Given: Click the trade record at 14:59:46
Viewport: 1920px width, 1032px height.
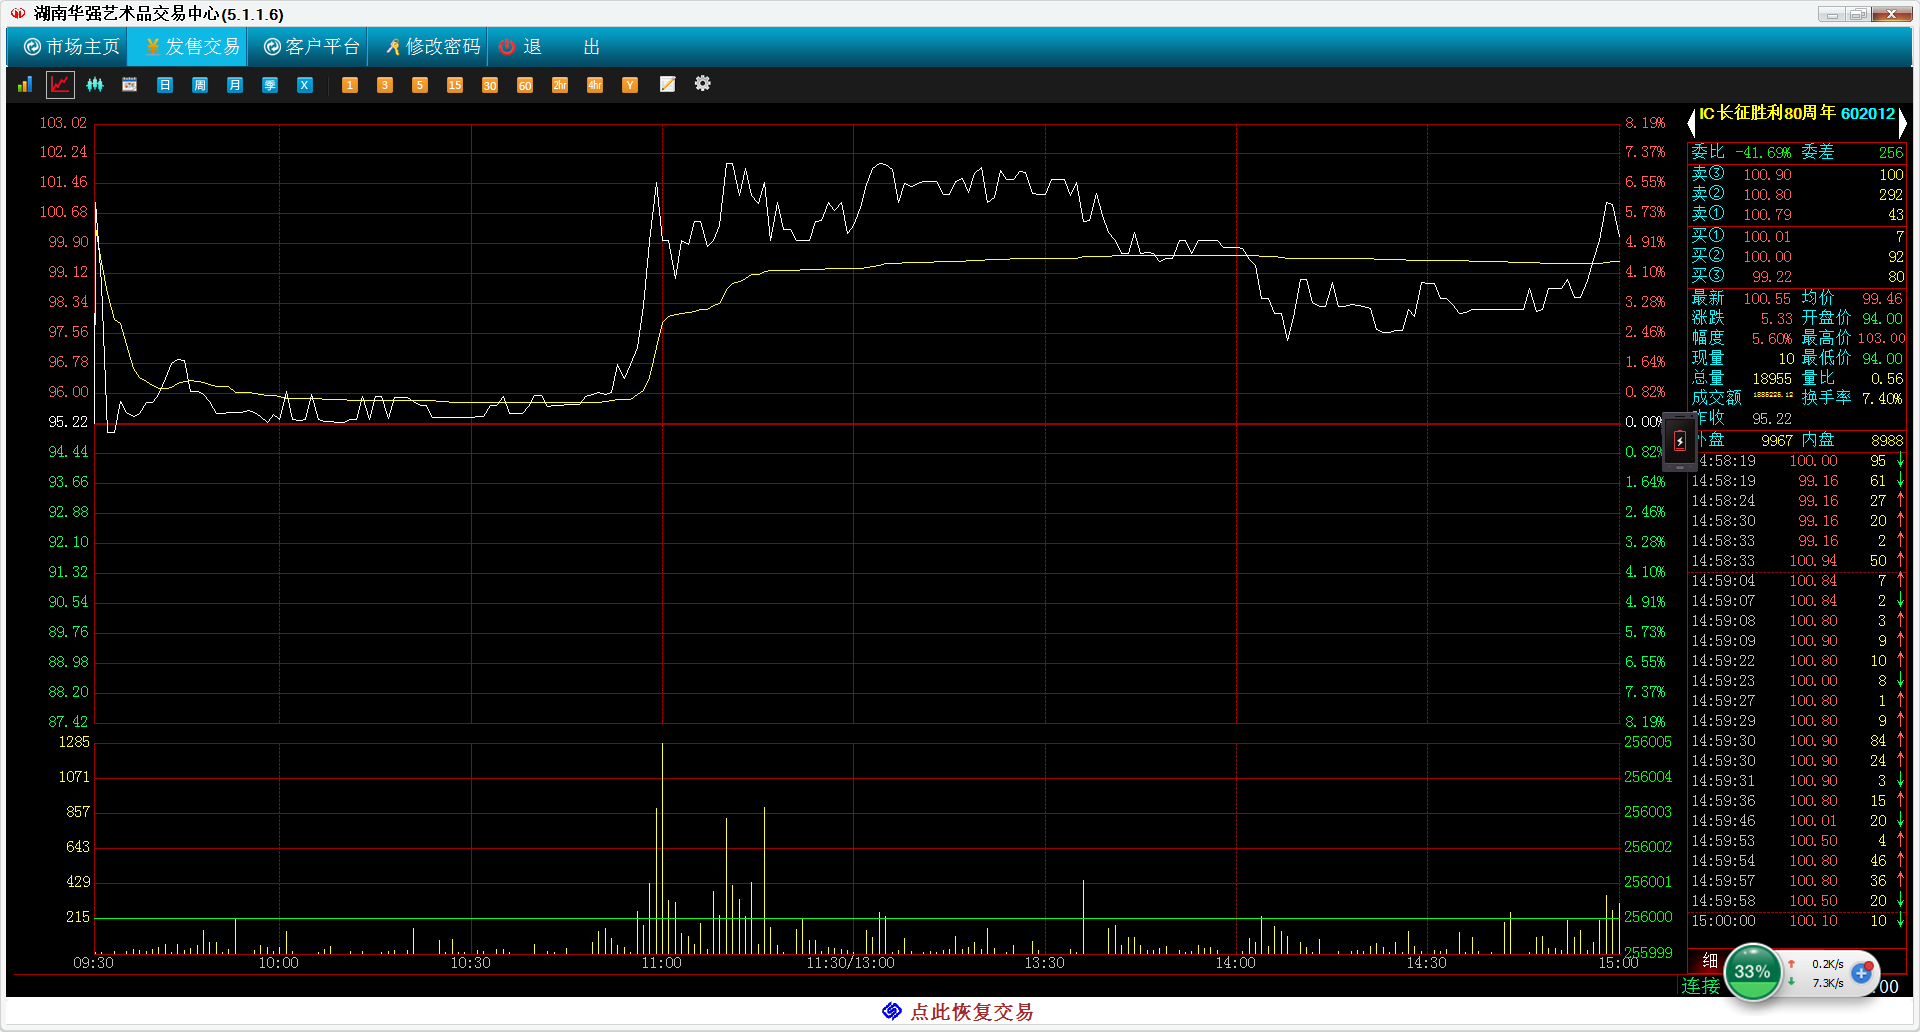Looking at the screenshot, I should (x=1797, y=821).
